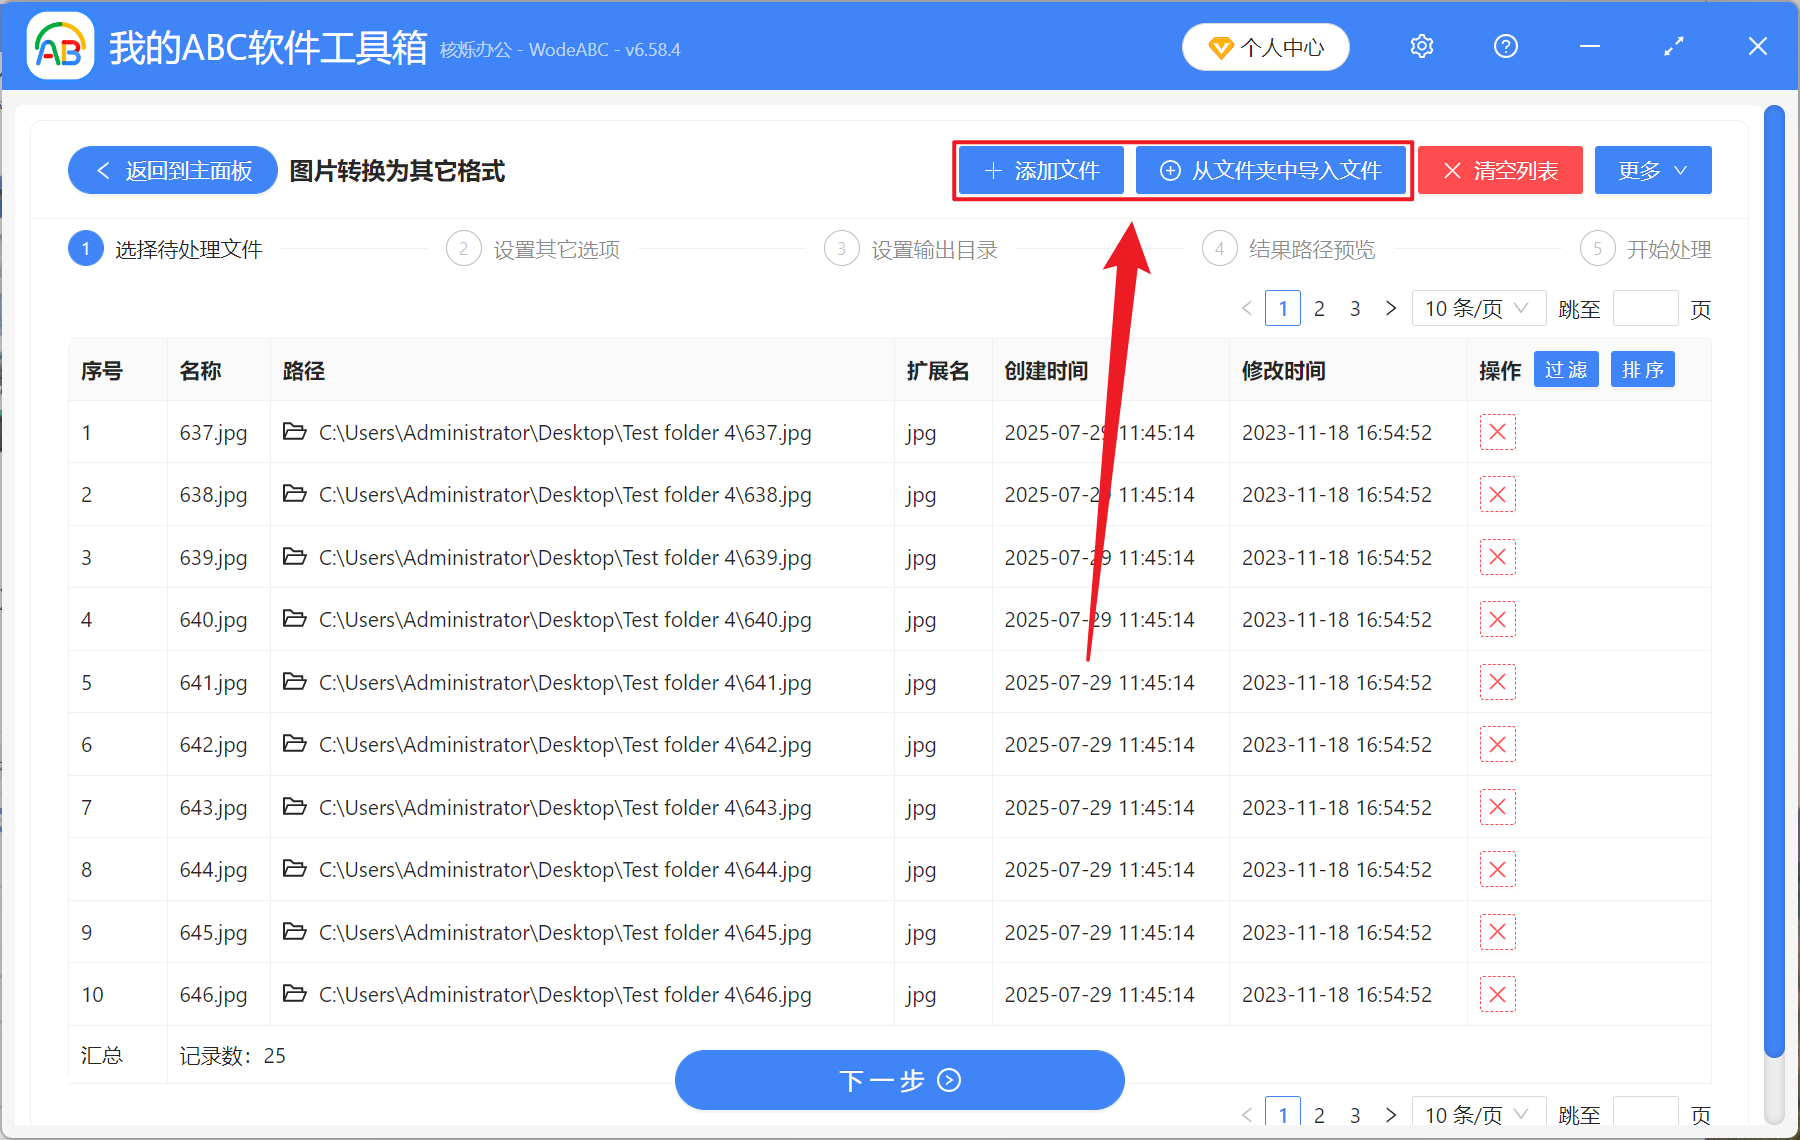Screen dimensions: 1800x1140
Task: Click the 下一步 next step button
Action: pos(899,1080)
